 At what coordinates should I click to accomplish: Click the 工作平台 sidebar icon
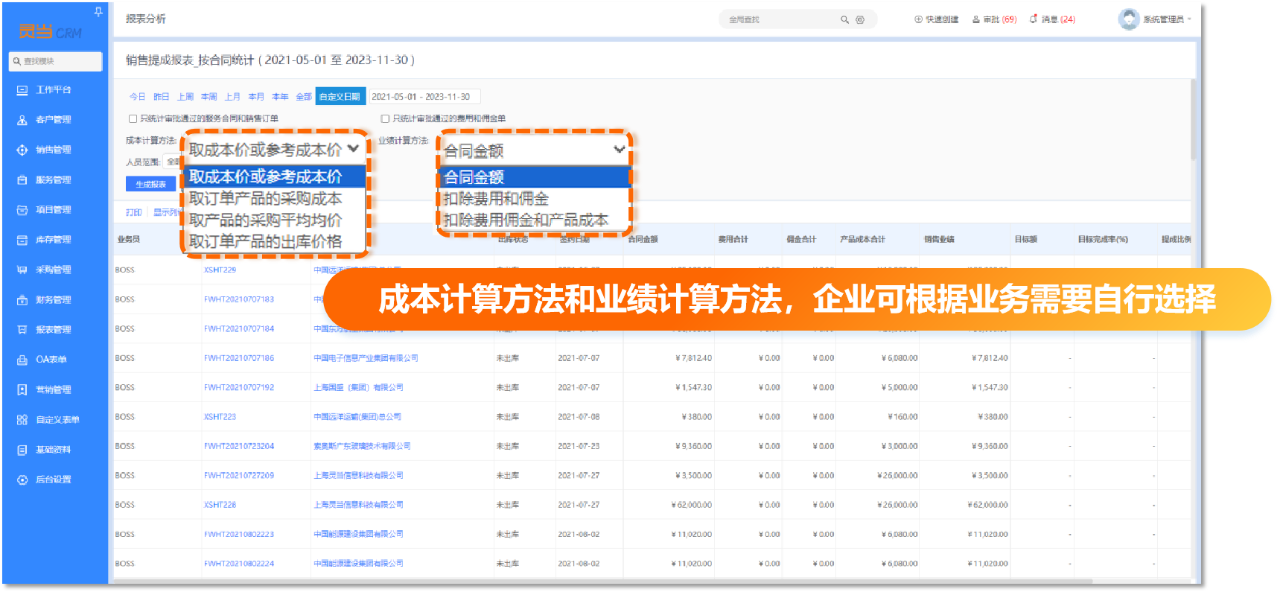pos(22,90)
